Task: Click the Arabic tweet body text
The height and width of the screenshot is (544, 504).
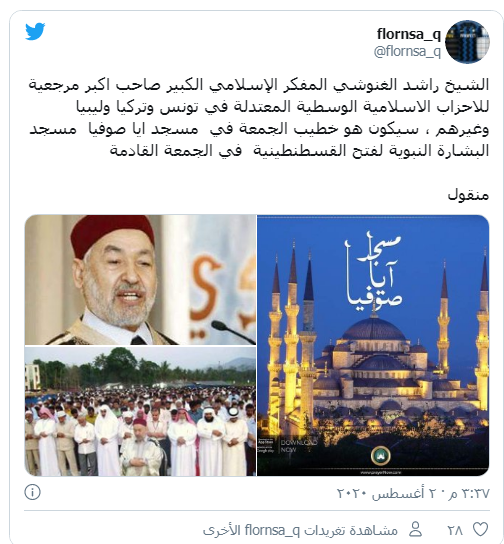Action: pos(259,118)
